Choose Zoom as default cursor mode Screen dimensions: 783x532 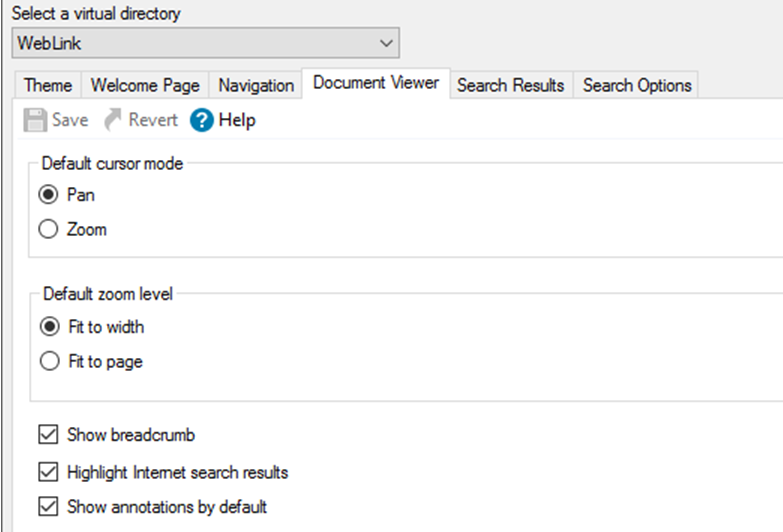48,229
